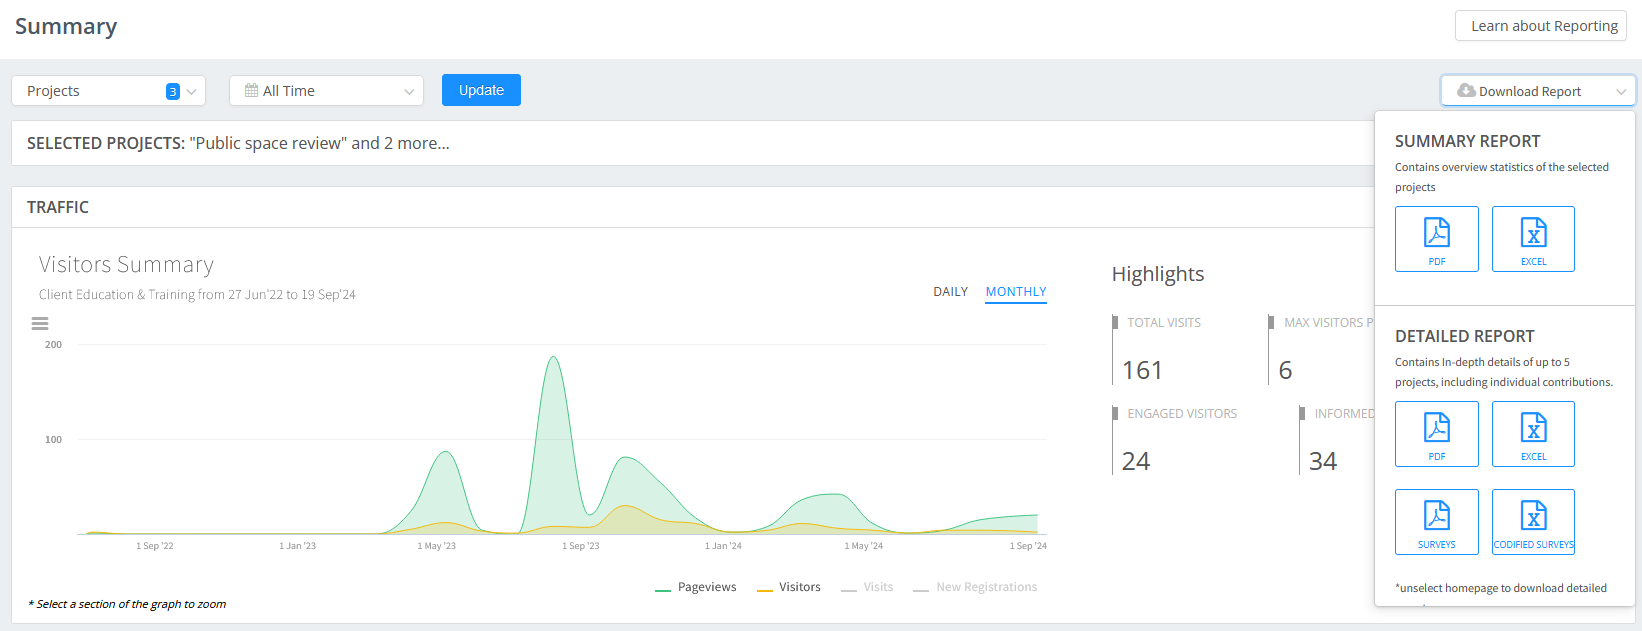The height and width of the screenshot is (631, 1642).
Task: Toggle the Visitors series in legend
Action: 789,587
